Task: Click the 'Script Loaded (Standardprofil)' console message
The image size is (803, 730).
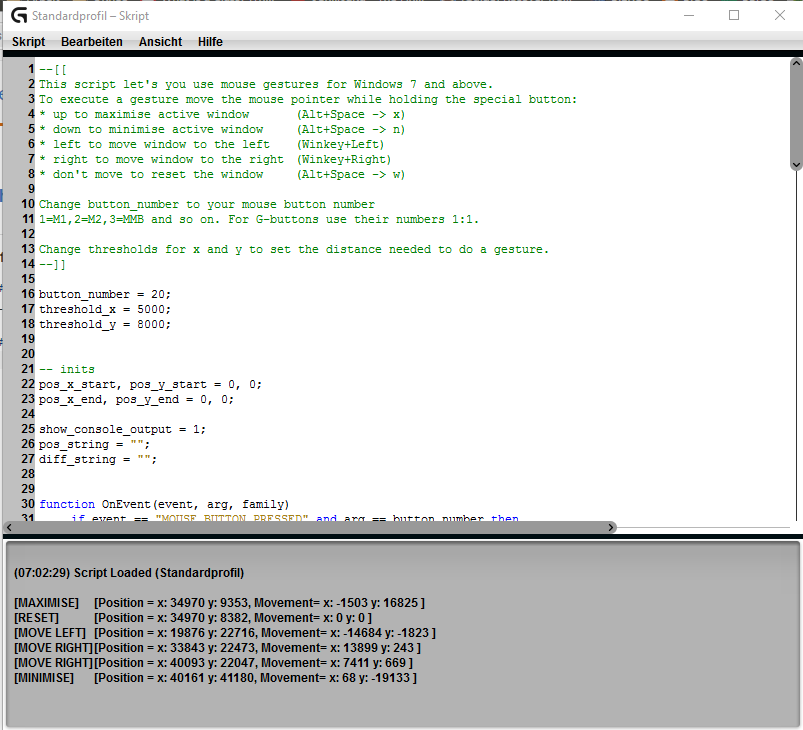Action: pyautogui.click(x=159, y=573)
